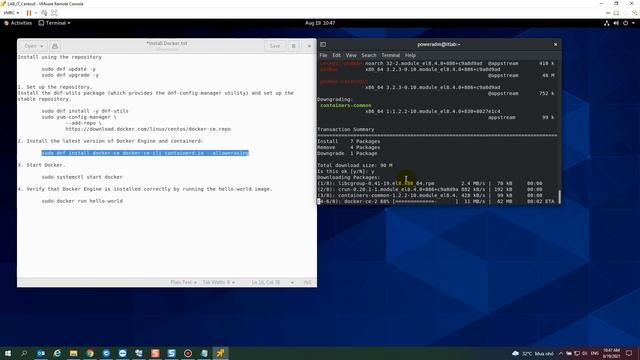This screenshot has width=640, height=360.
Task: Click the terminal window new tab icon
Action: 323,44
